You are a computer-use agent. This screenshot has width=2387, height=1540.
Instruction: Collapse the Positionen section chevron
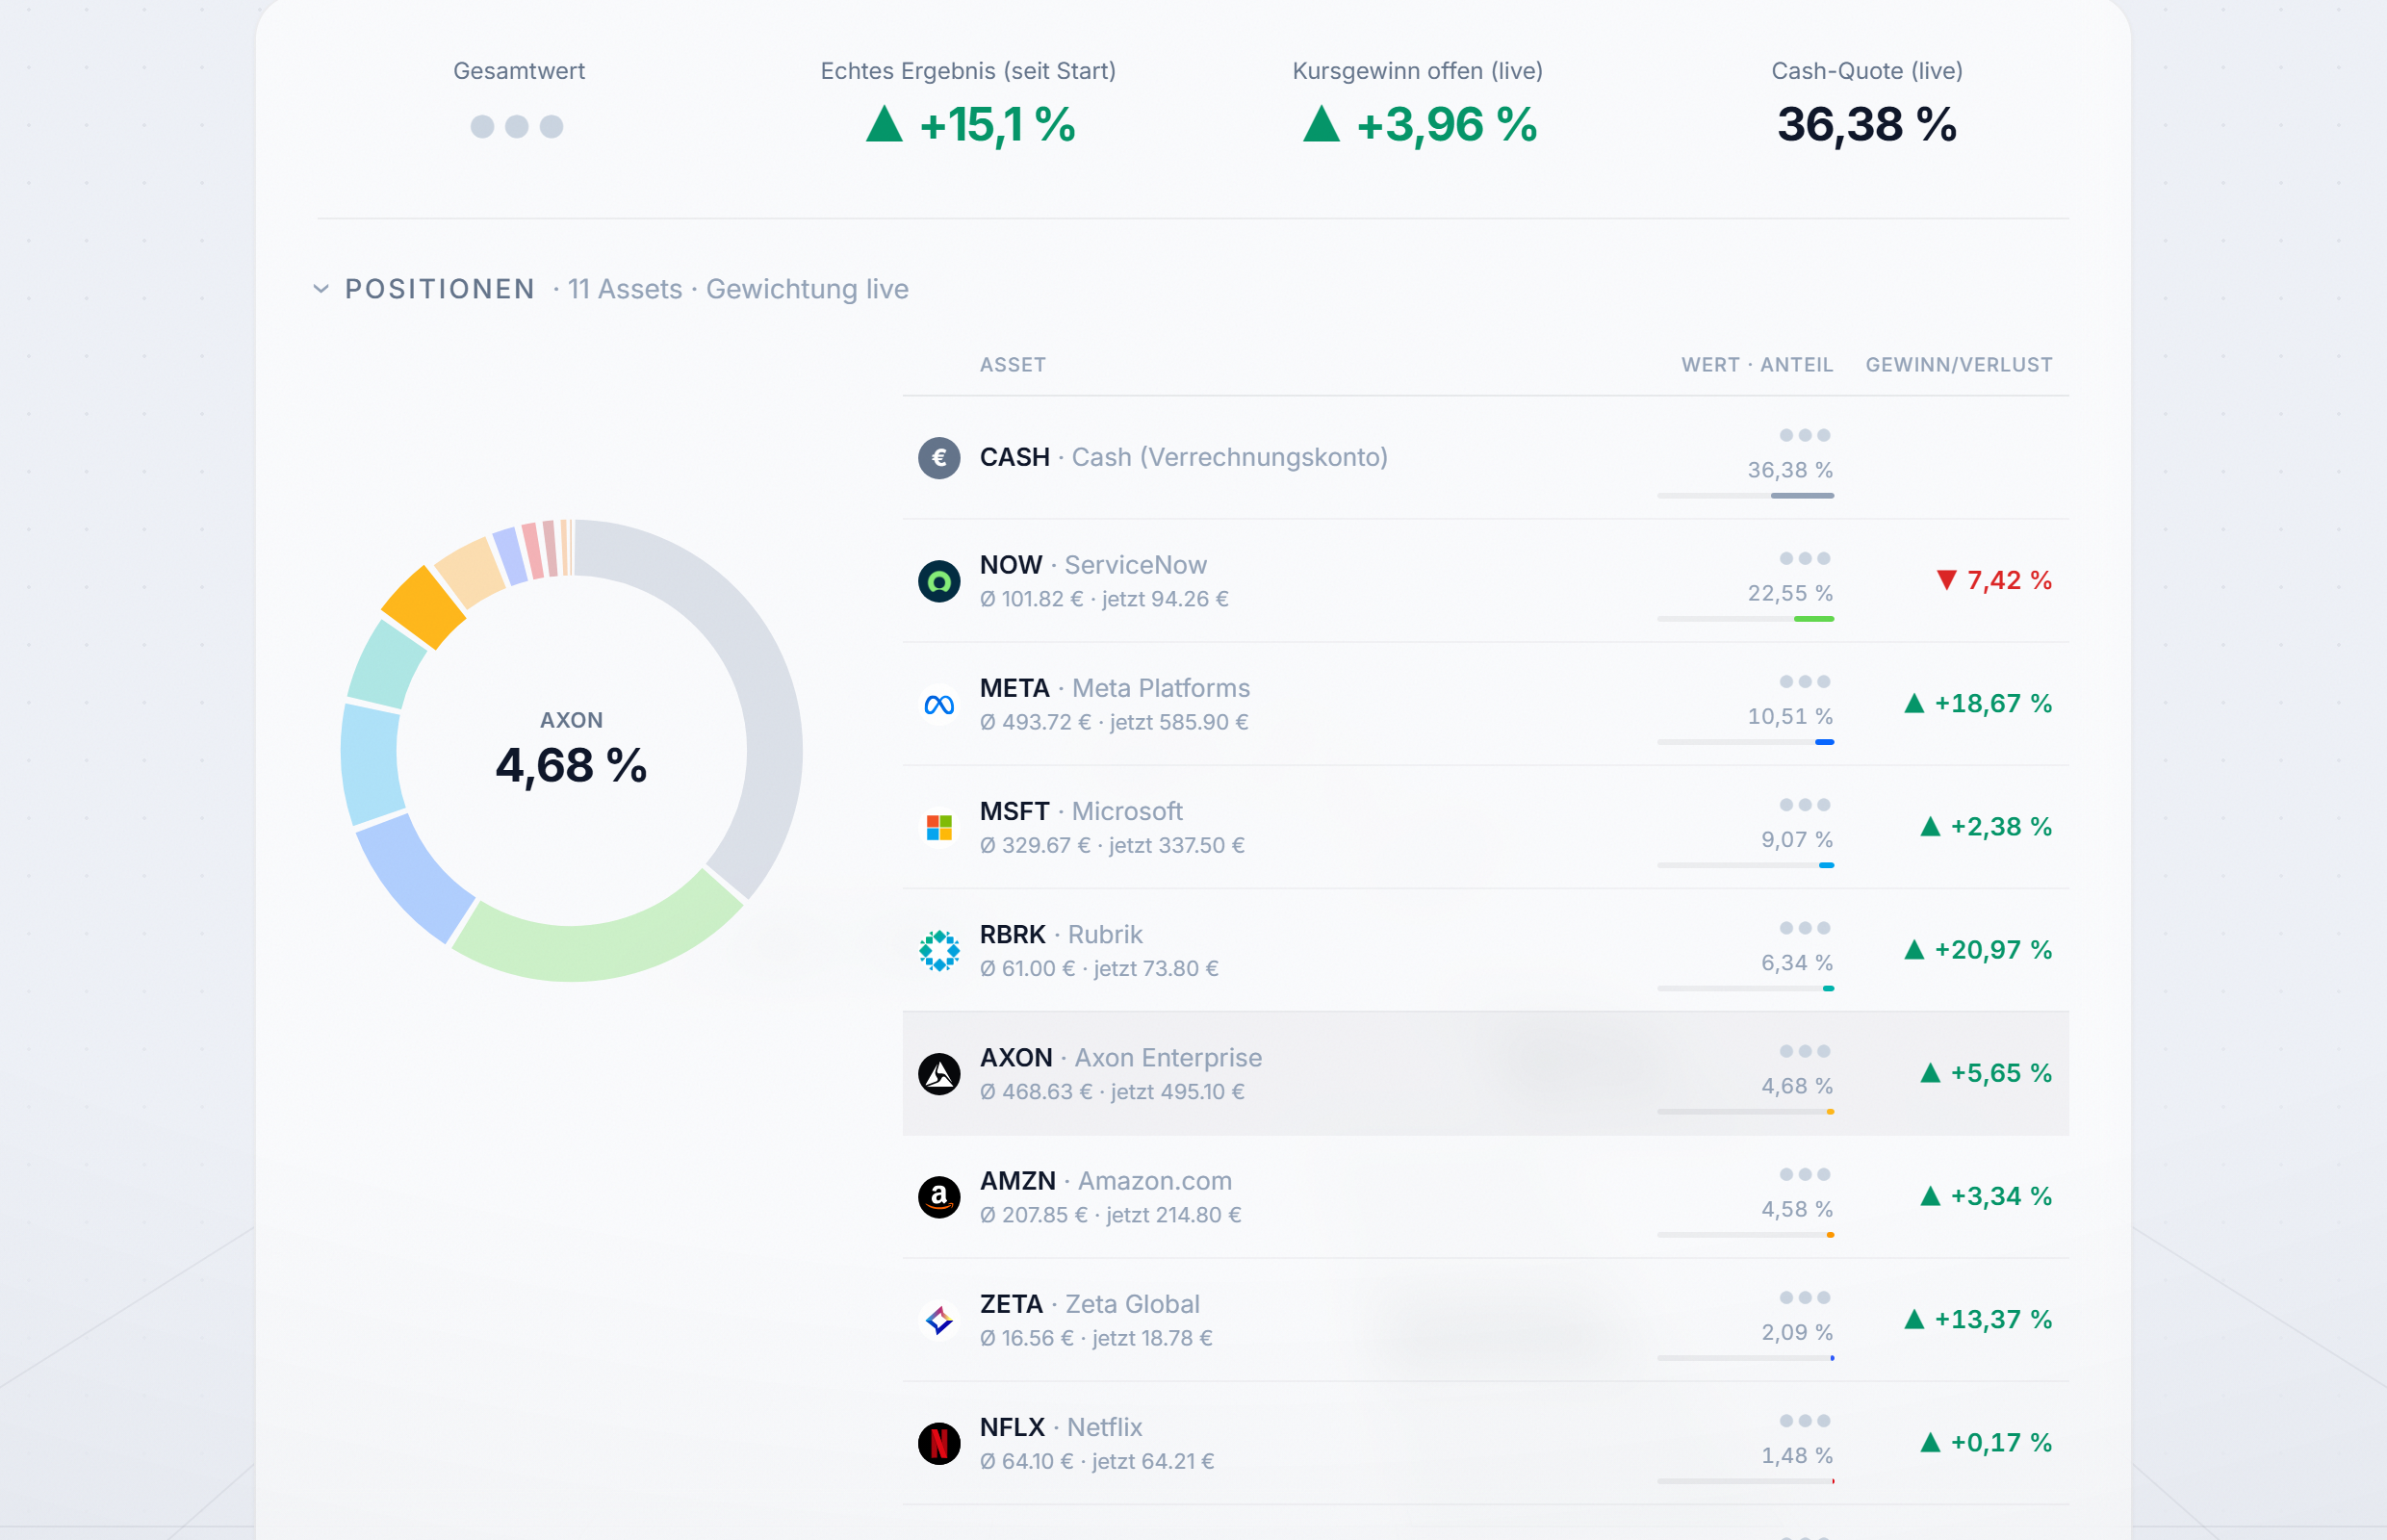tap(321, 289)
